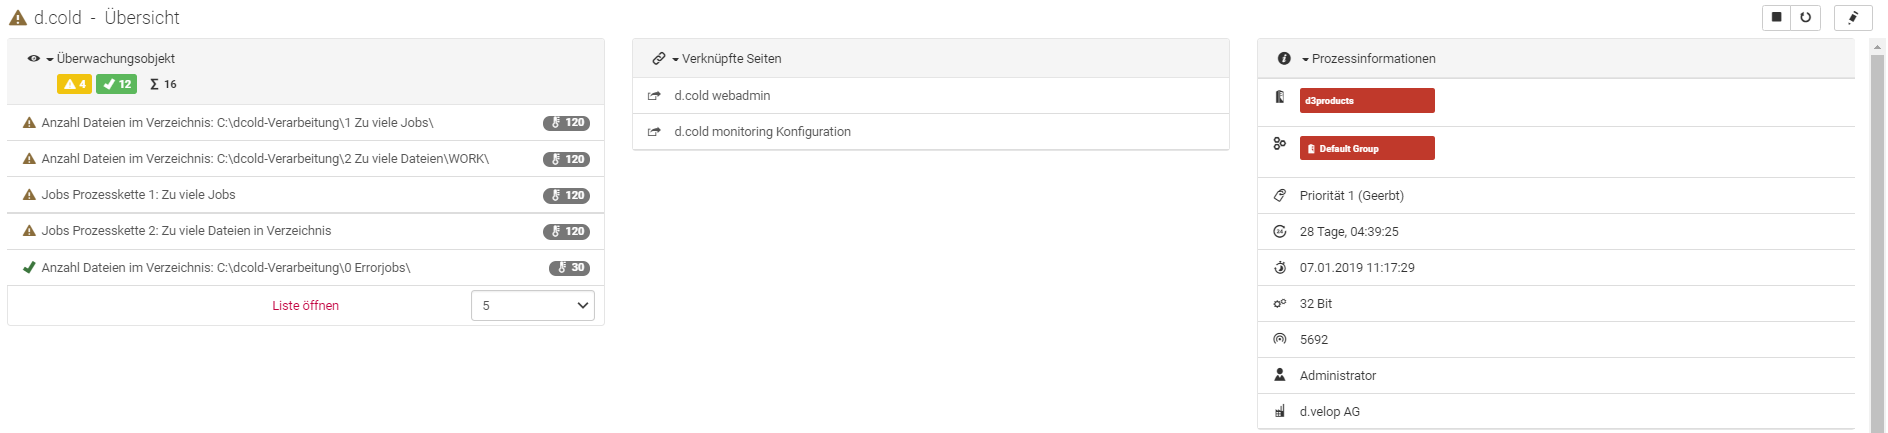
Task: Click the Liste öffnen link
Action: 306,306
